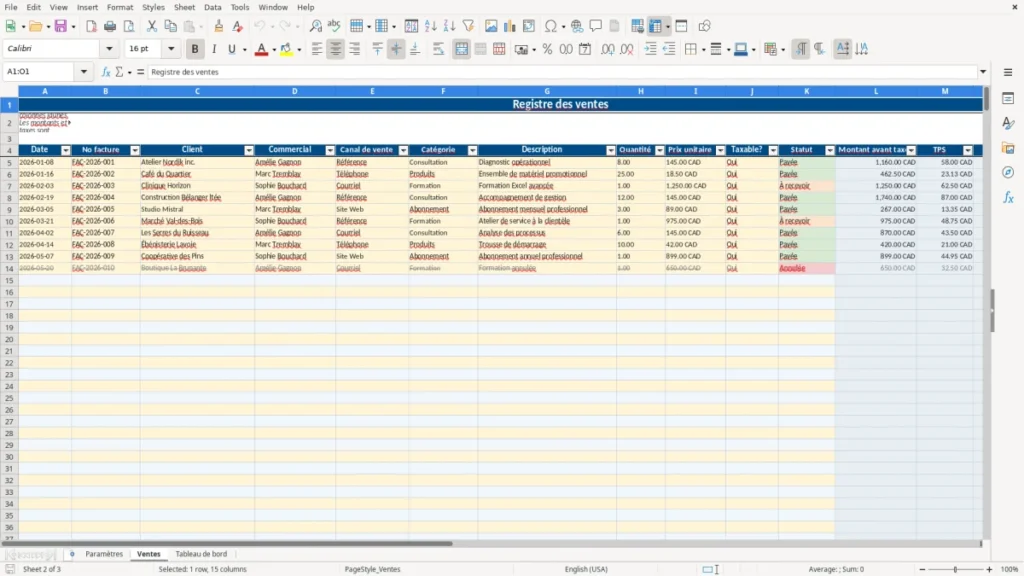Open the Tools menu
This screenshot has width=1024, height=576.
click(240, 7)
